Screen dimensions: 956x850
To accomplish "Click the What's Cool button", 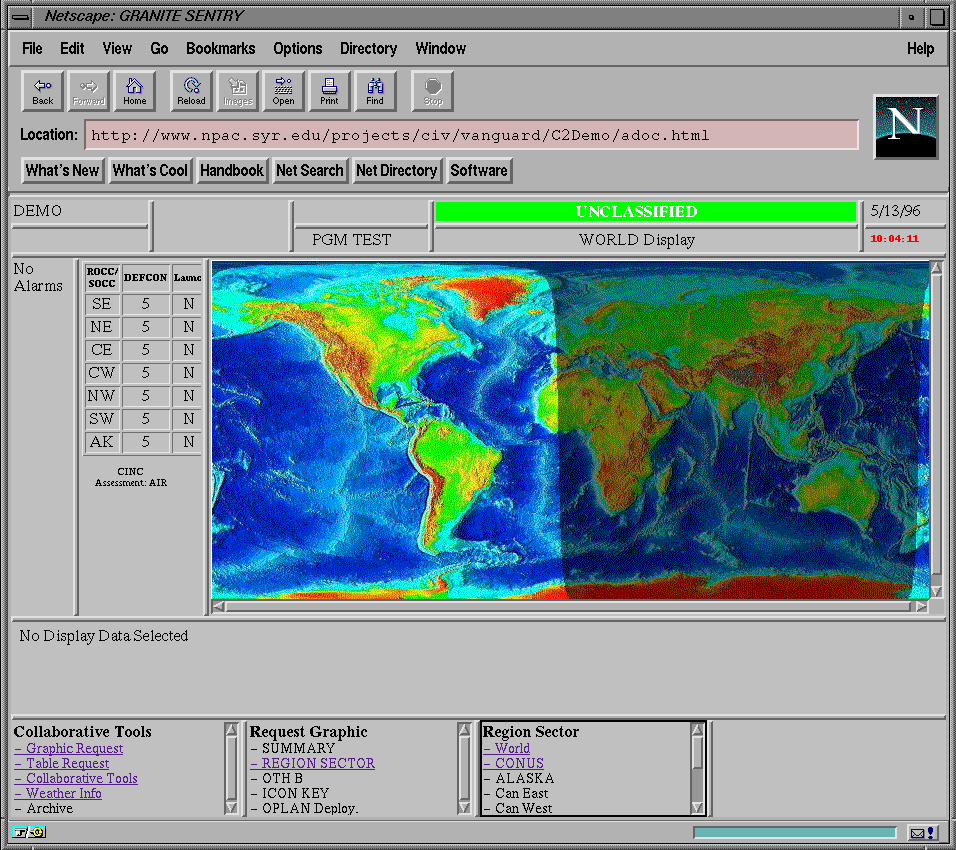I will click(150, 170).
